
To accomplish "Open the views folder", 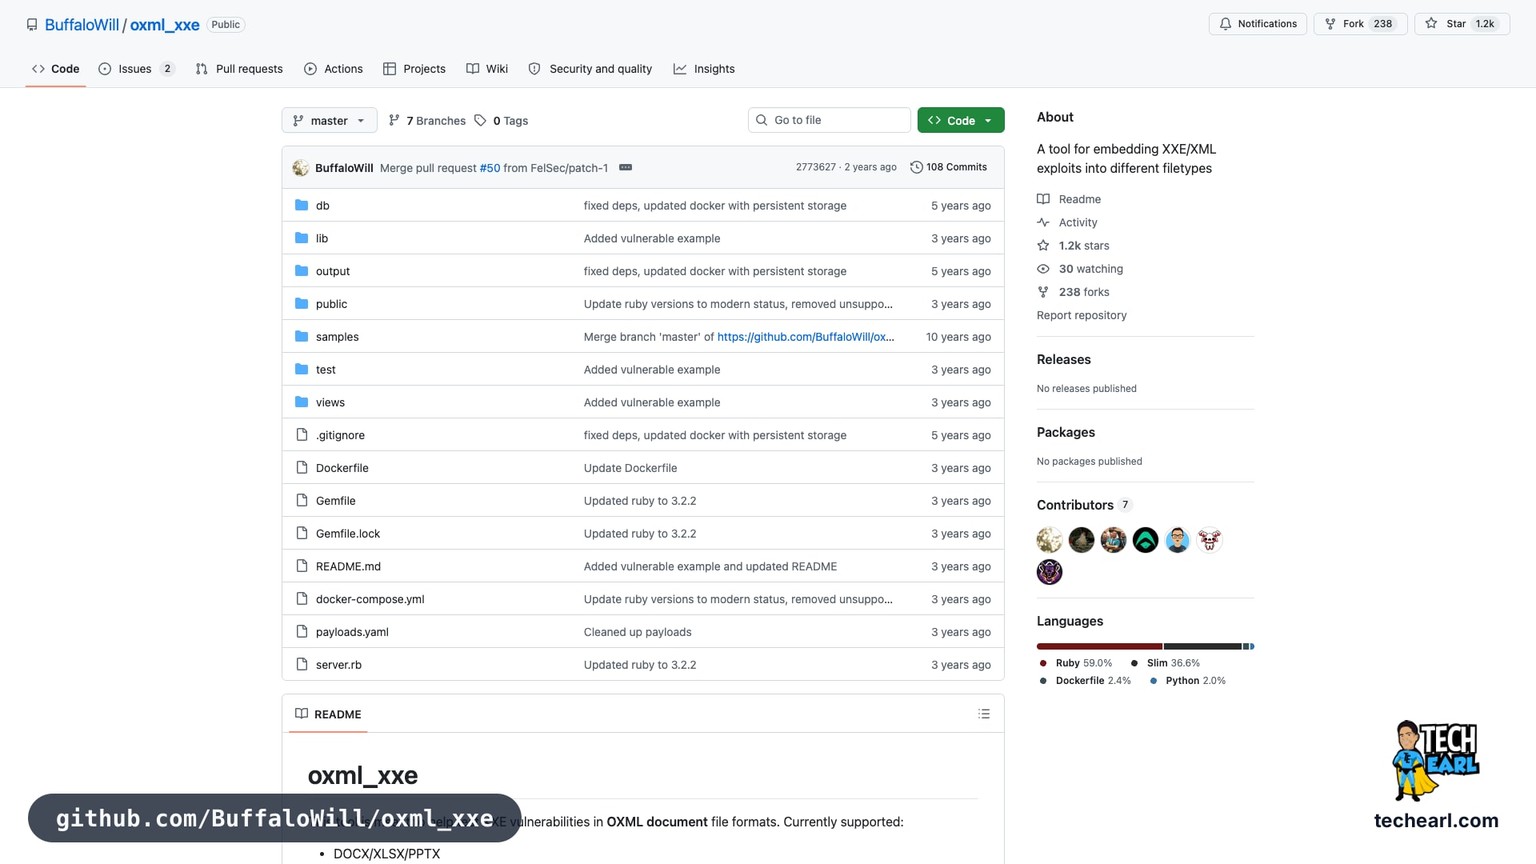I will pos(330,403).
